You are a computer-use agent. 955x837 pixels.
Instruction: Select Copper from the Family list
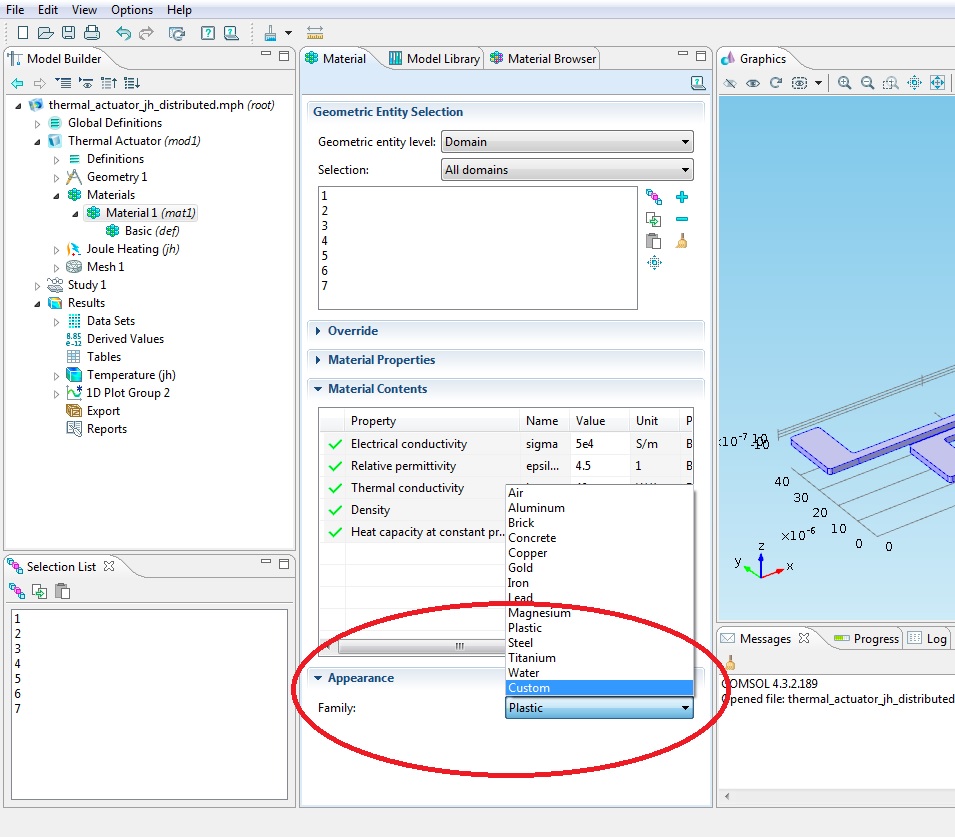(528, 553)
